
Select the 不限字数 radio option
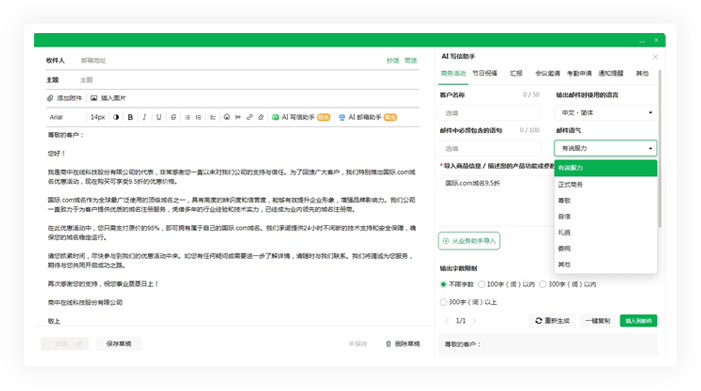(443, 284)
